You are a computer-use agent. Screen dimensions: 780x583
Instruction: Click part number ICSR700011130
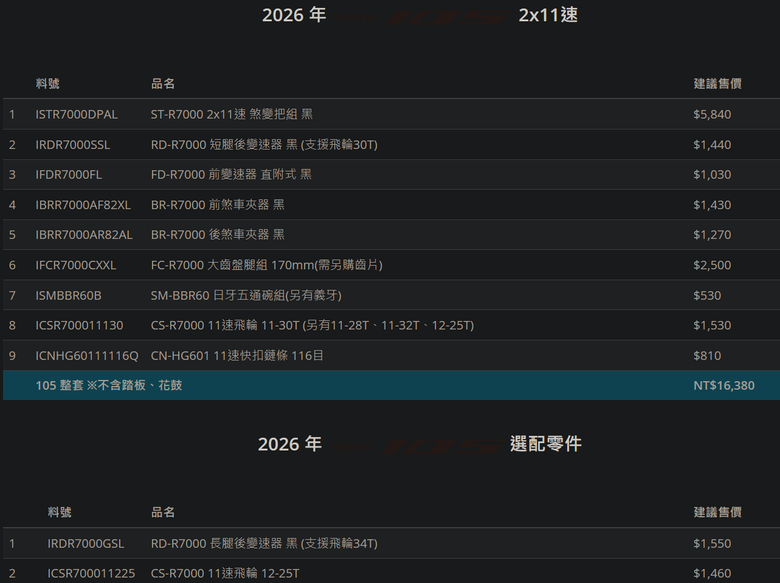[79, 325]
